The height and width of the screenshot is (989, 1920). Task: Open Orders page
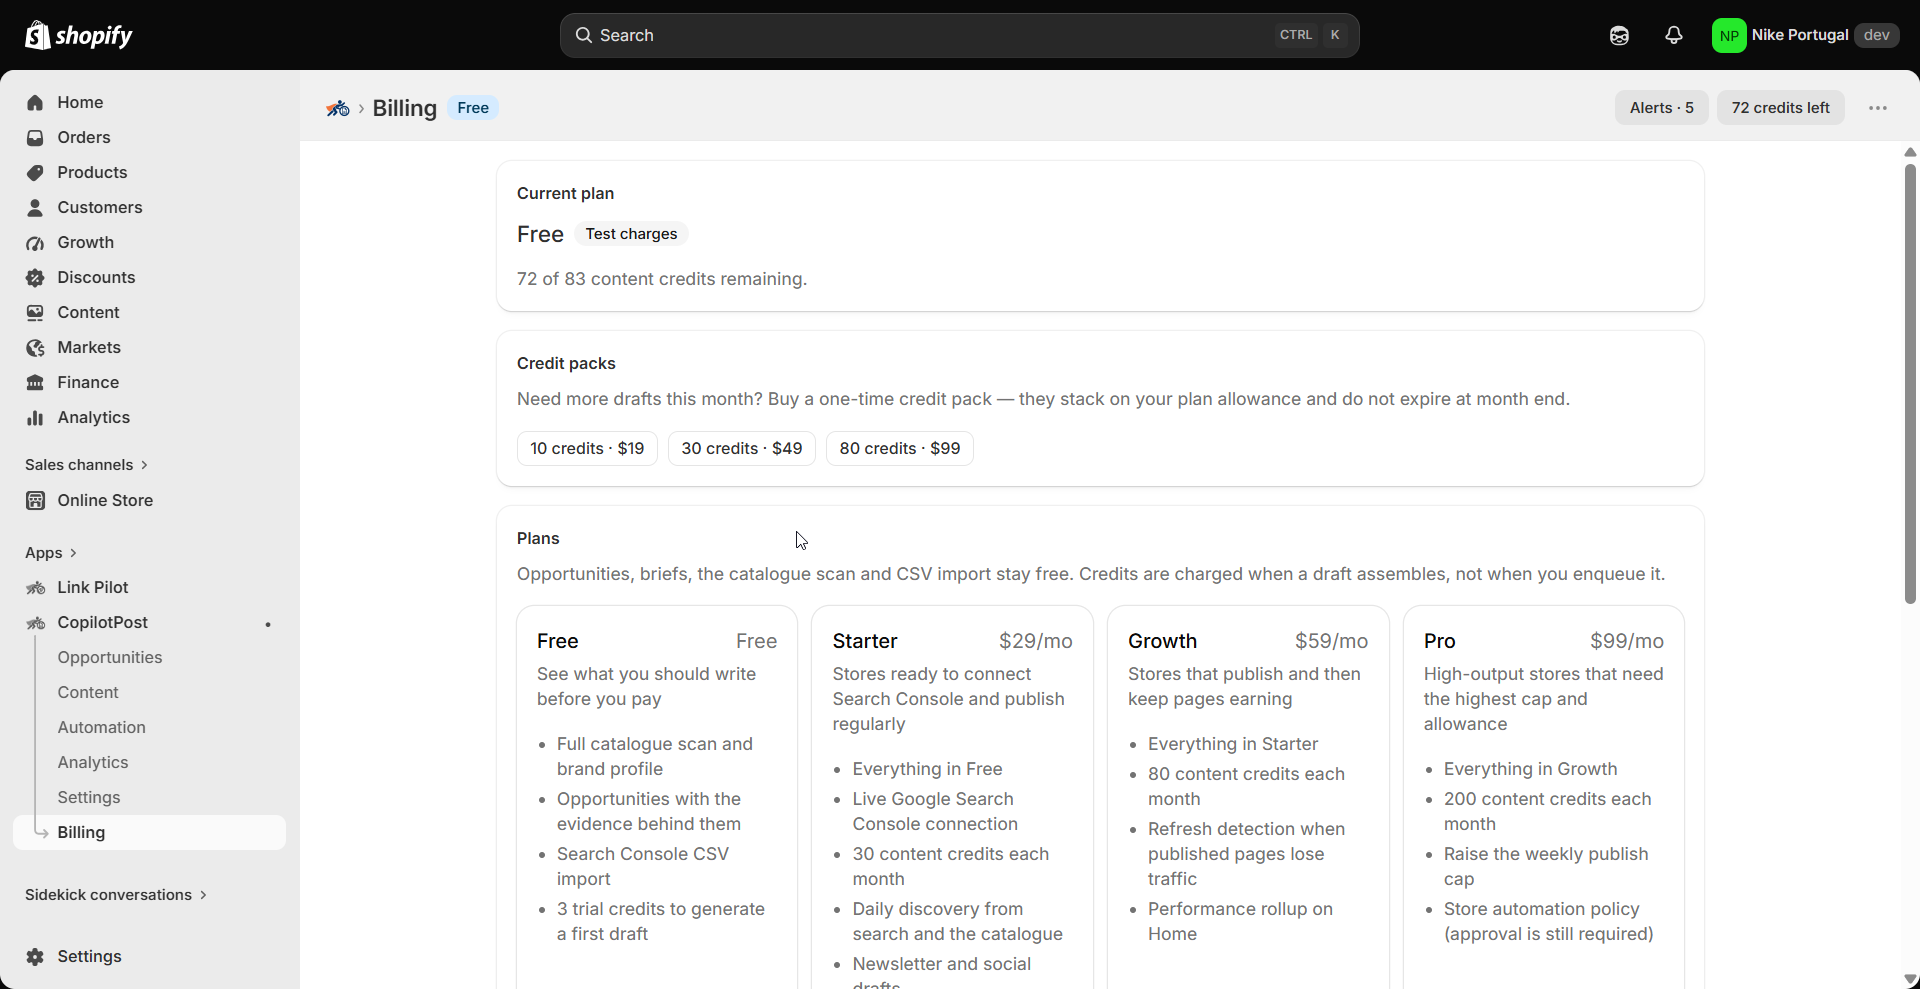tap(149, 138)
